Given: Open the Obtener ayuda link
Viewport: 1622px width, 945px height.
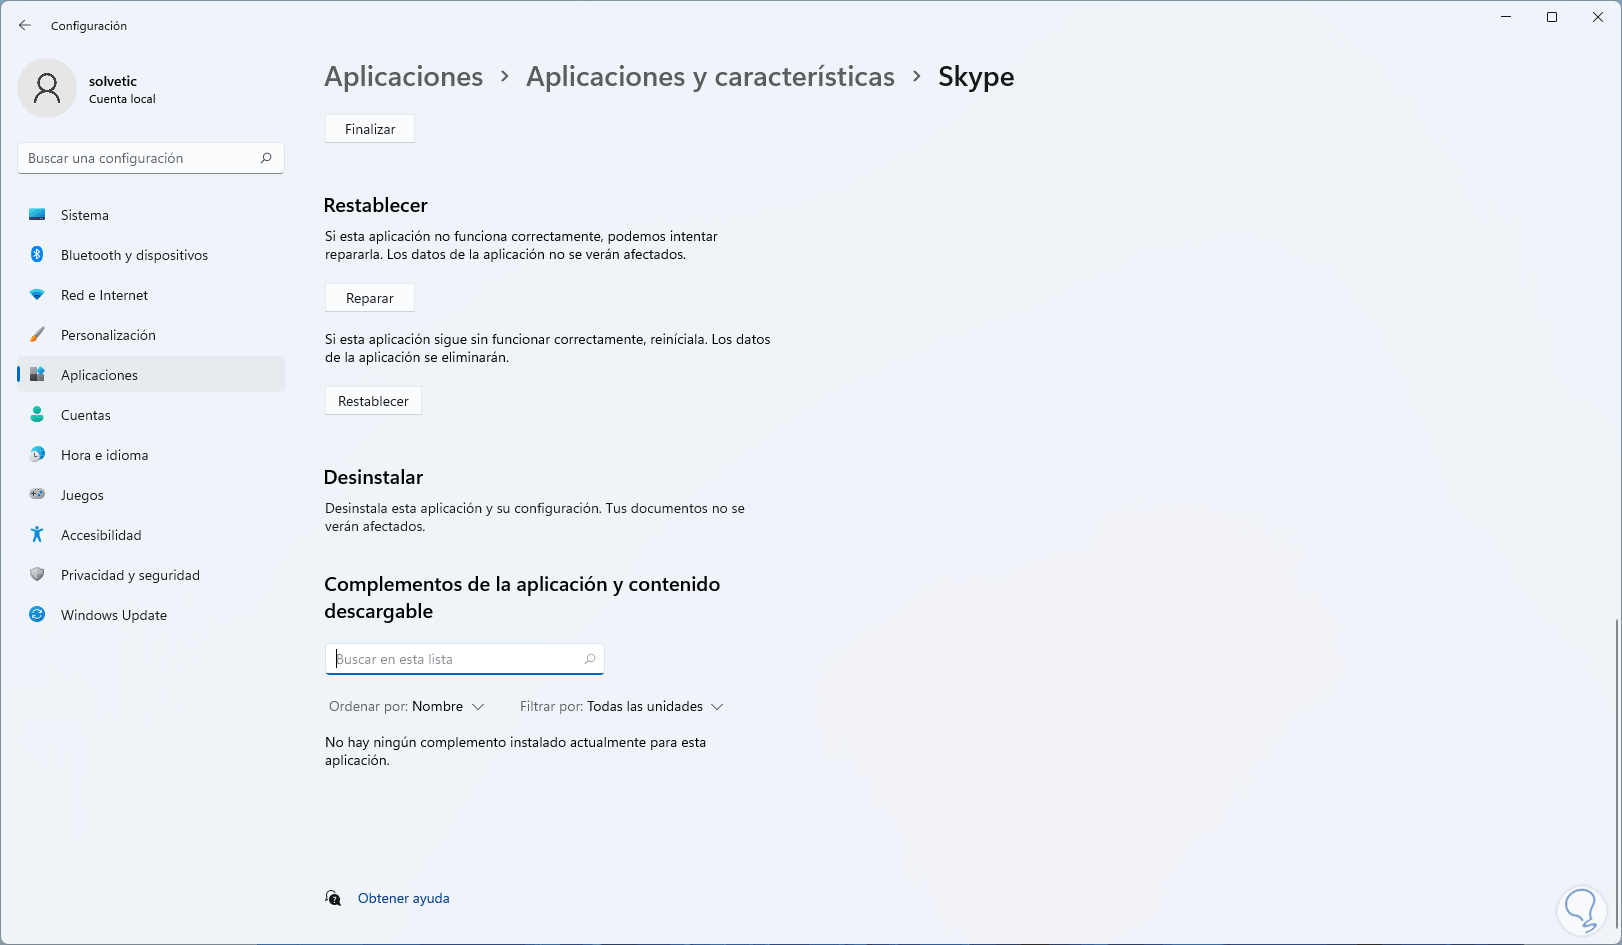Looking at the screenshot, I should click(x=404, y=898).
